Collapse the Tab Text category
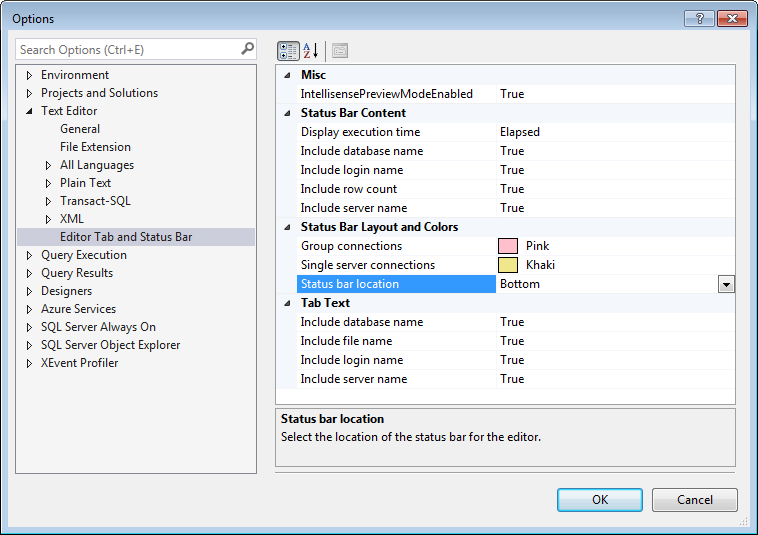The width and height of the screenshot is (758, 535). [288, 303]
